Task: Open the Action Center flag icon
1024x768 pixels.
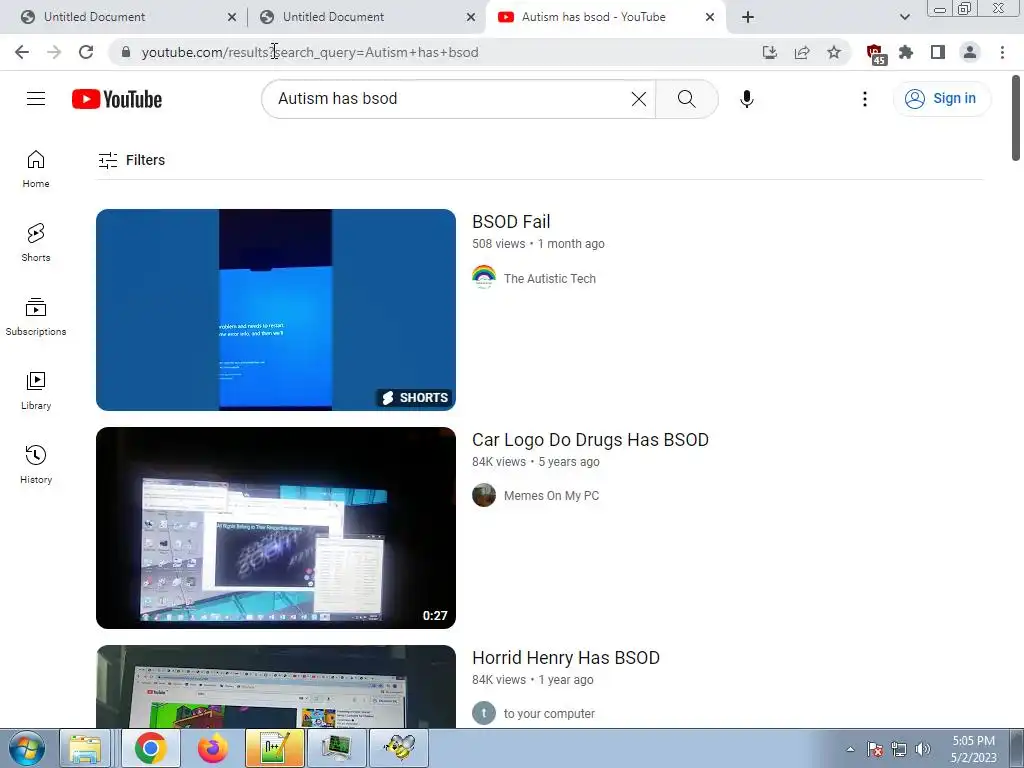Action: tap(875, 749)
